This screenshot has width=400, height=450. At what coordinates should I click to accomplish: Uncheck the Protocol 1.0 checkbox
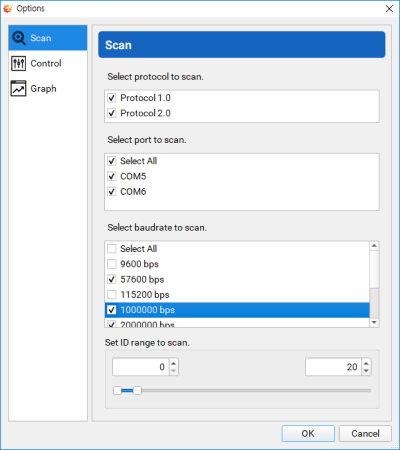tap(112, 98)
